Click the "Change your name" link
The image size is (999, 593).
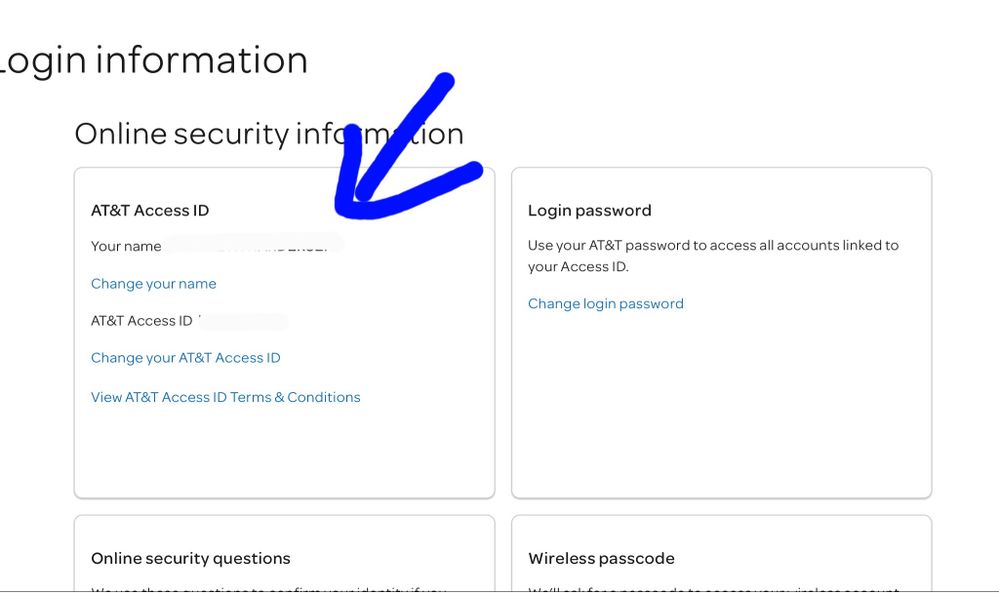[153, 284]
